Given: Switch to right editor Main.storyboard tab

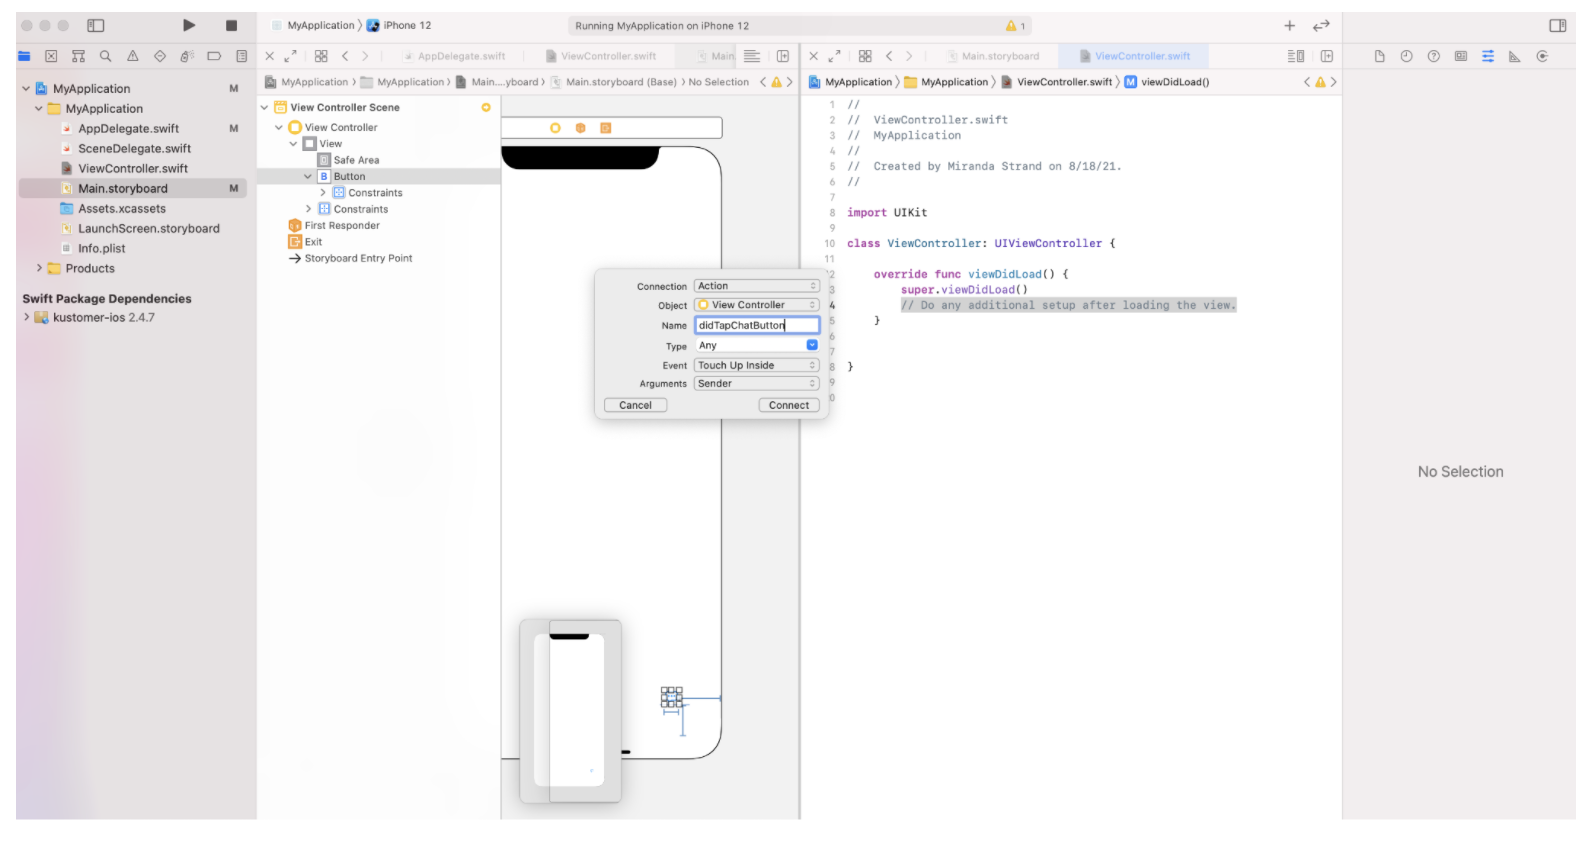Looking at the screenshot, I should coord(993,56).
